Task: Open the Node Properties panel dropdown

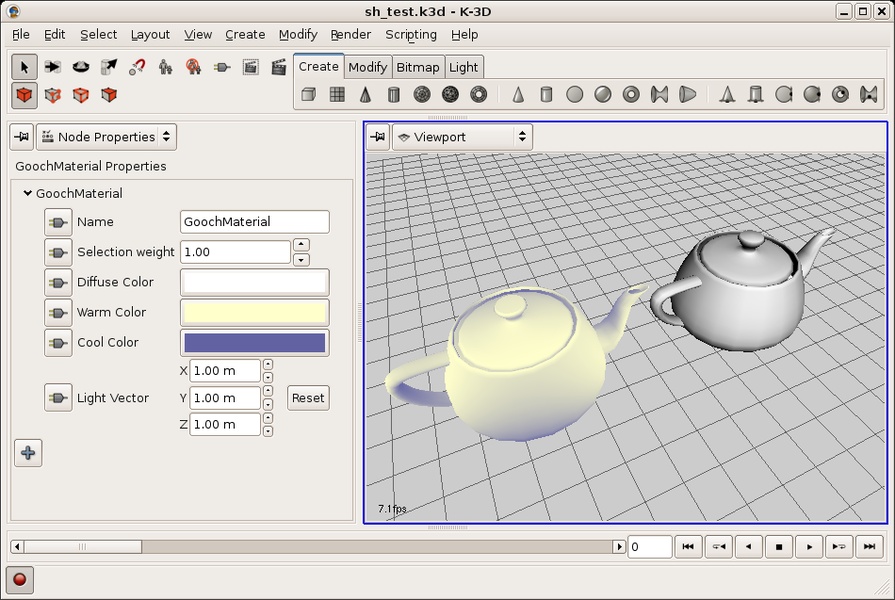Action: click(x=106, y=137)
